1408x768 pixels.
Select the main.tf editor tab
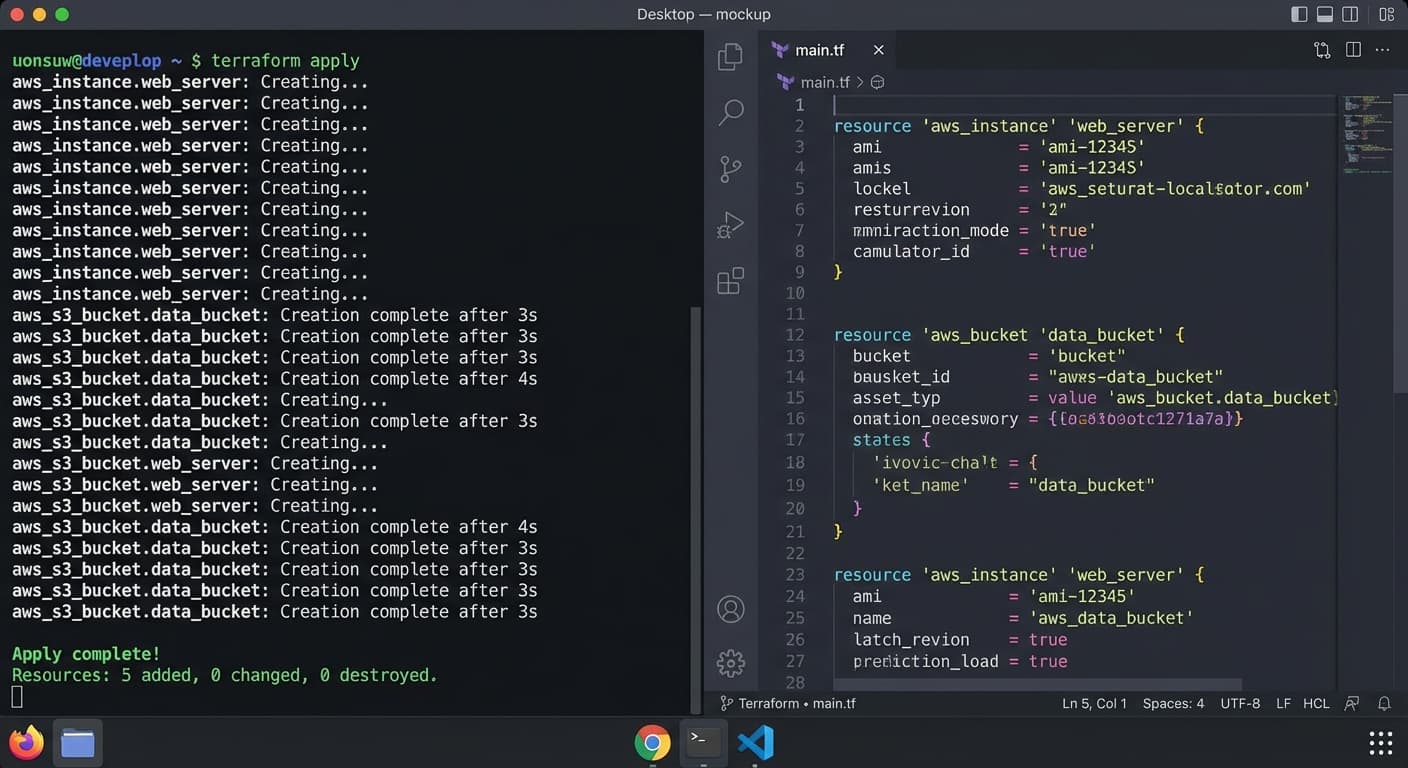click(827, 50)
